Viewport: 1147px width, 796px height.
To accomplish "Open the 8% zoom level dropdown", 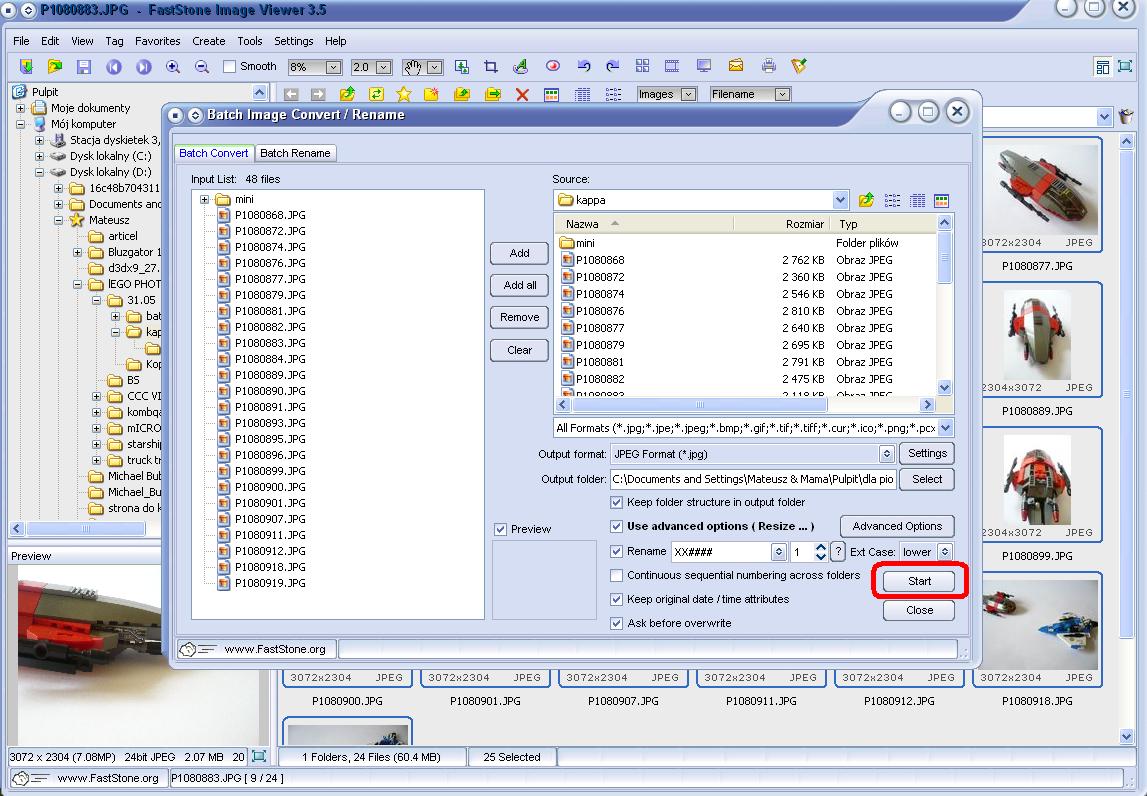I will [333, 67].
